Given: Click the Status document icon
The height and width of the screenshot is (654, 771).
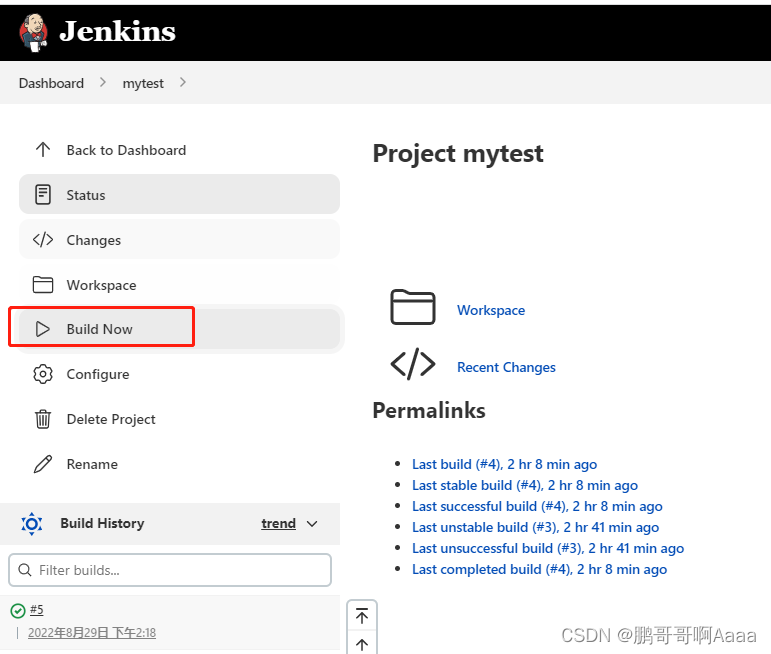Looking at the screenshot, I should 43,195.
